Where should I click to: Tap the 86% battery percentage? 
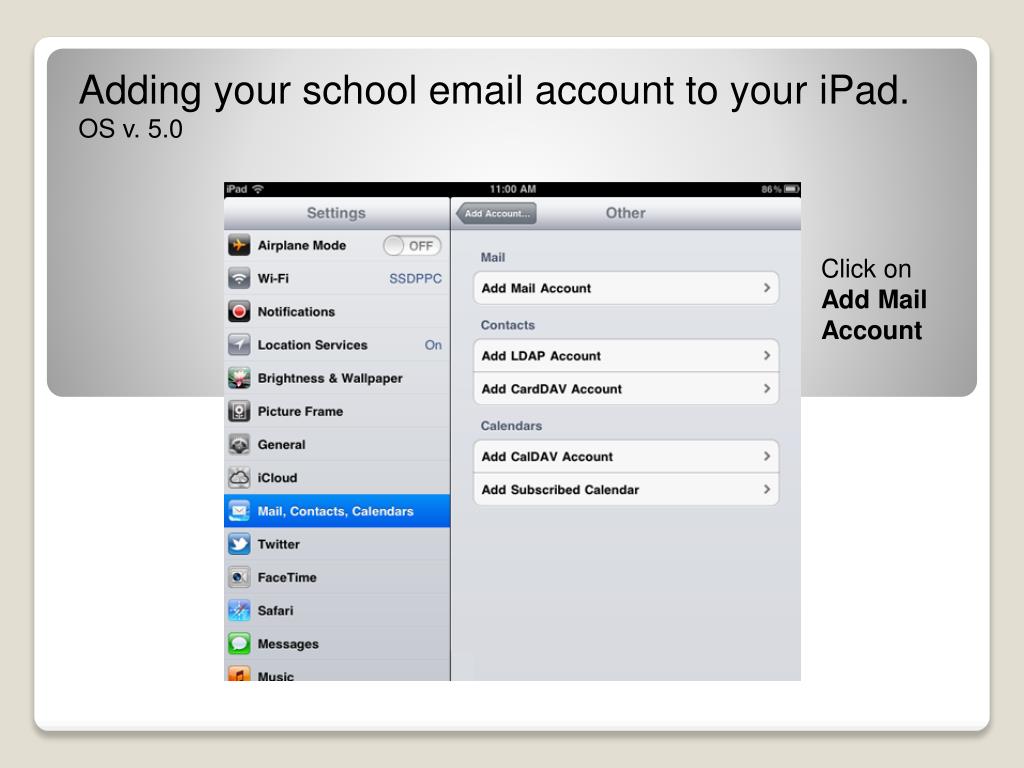pyautogui.click(x=771, y=189)
